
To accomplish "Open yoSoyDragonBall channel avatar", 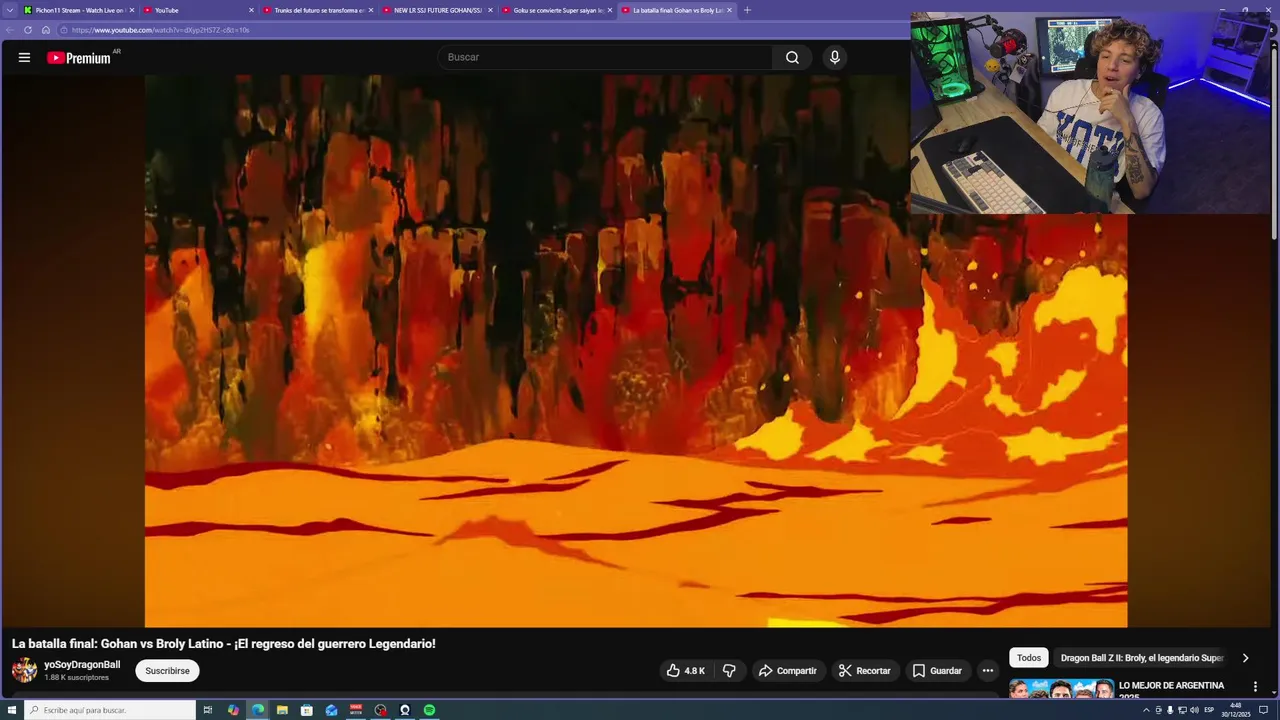I will (24, 670).
